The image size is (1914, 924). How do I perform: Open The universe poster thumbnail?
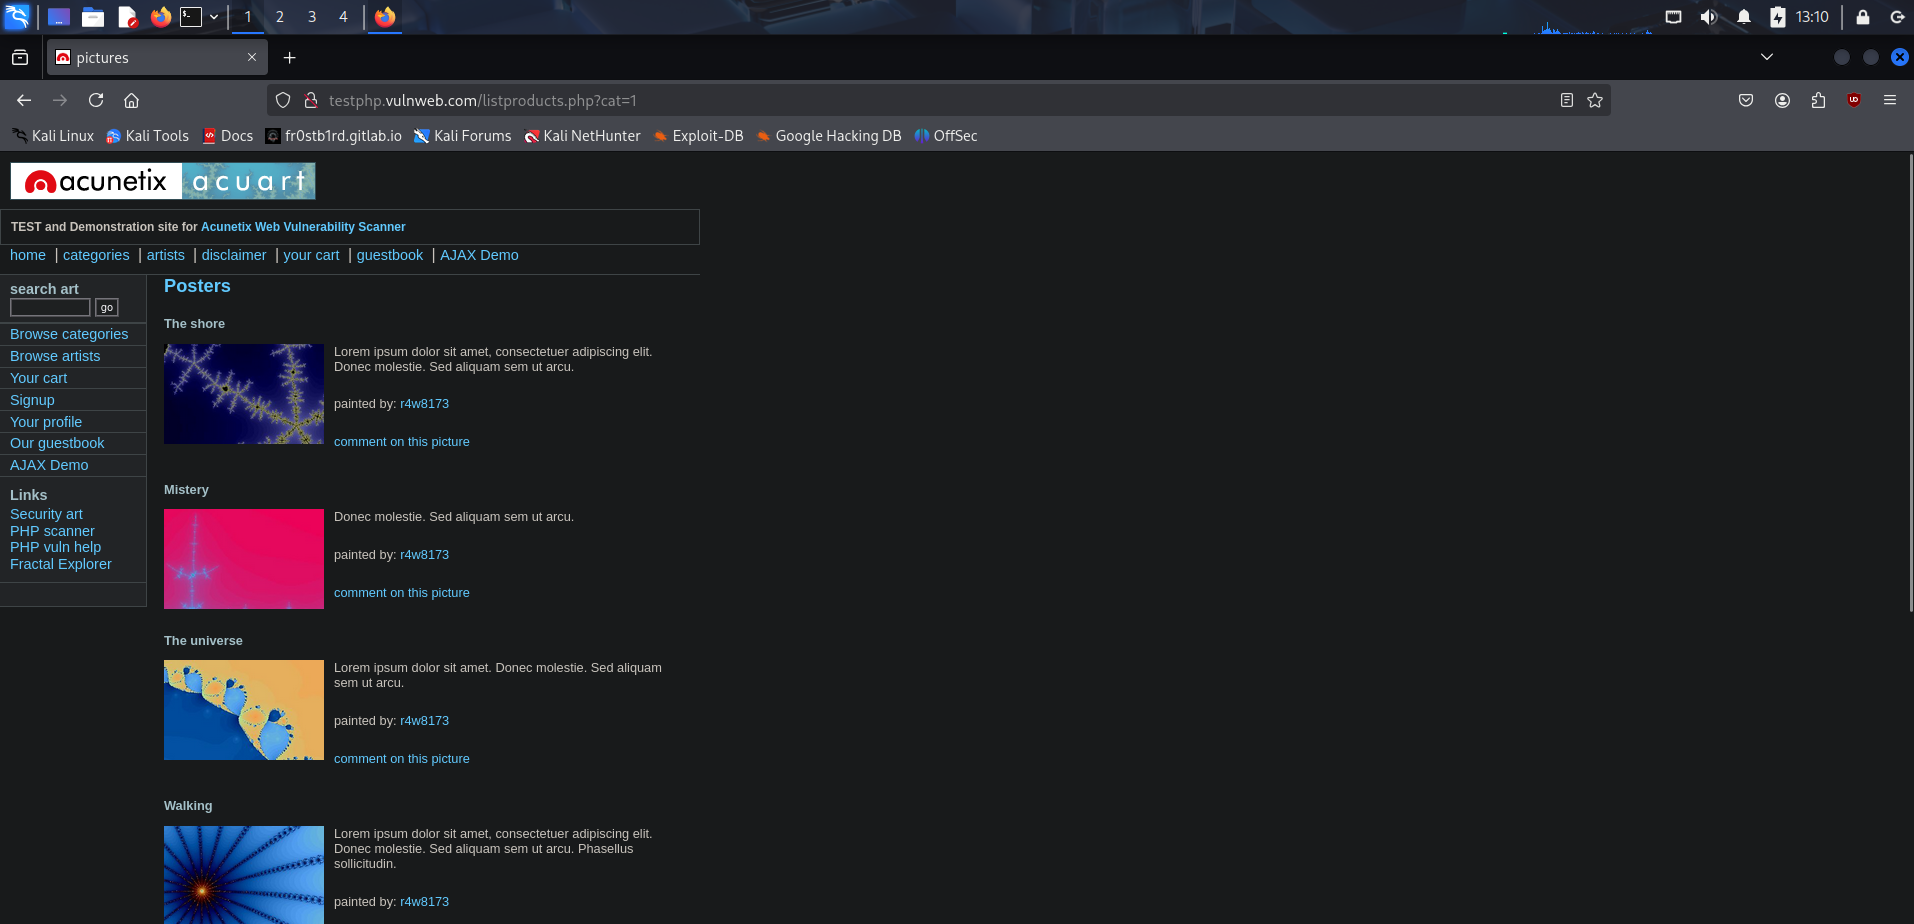[244, 710]
